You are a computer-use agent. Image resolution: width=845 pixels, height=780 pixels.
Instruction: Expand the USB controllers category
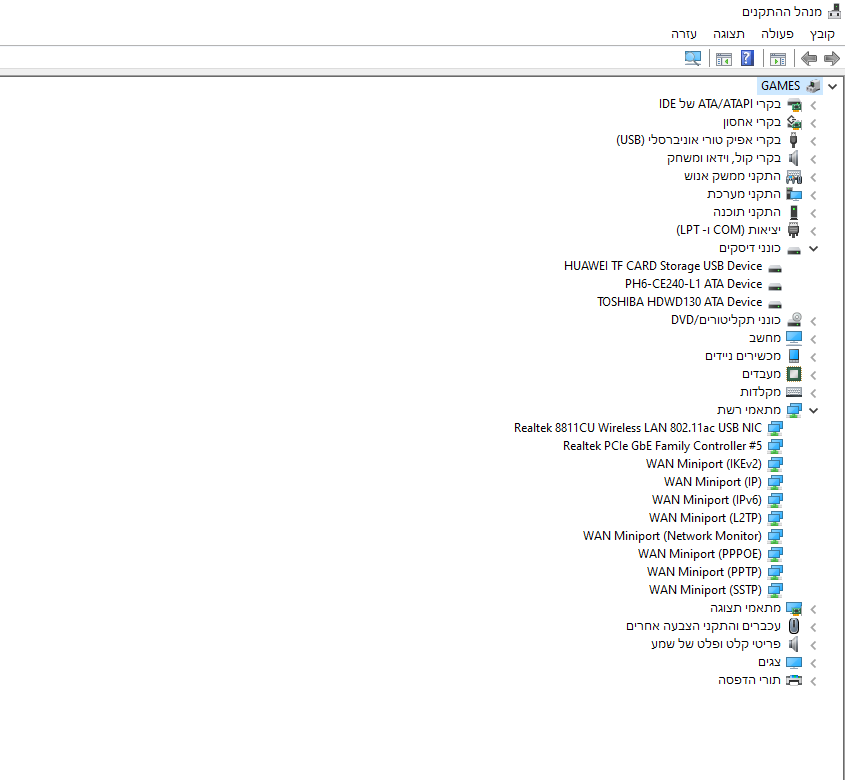[x=813, y=141]
